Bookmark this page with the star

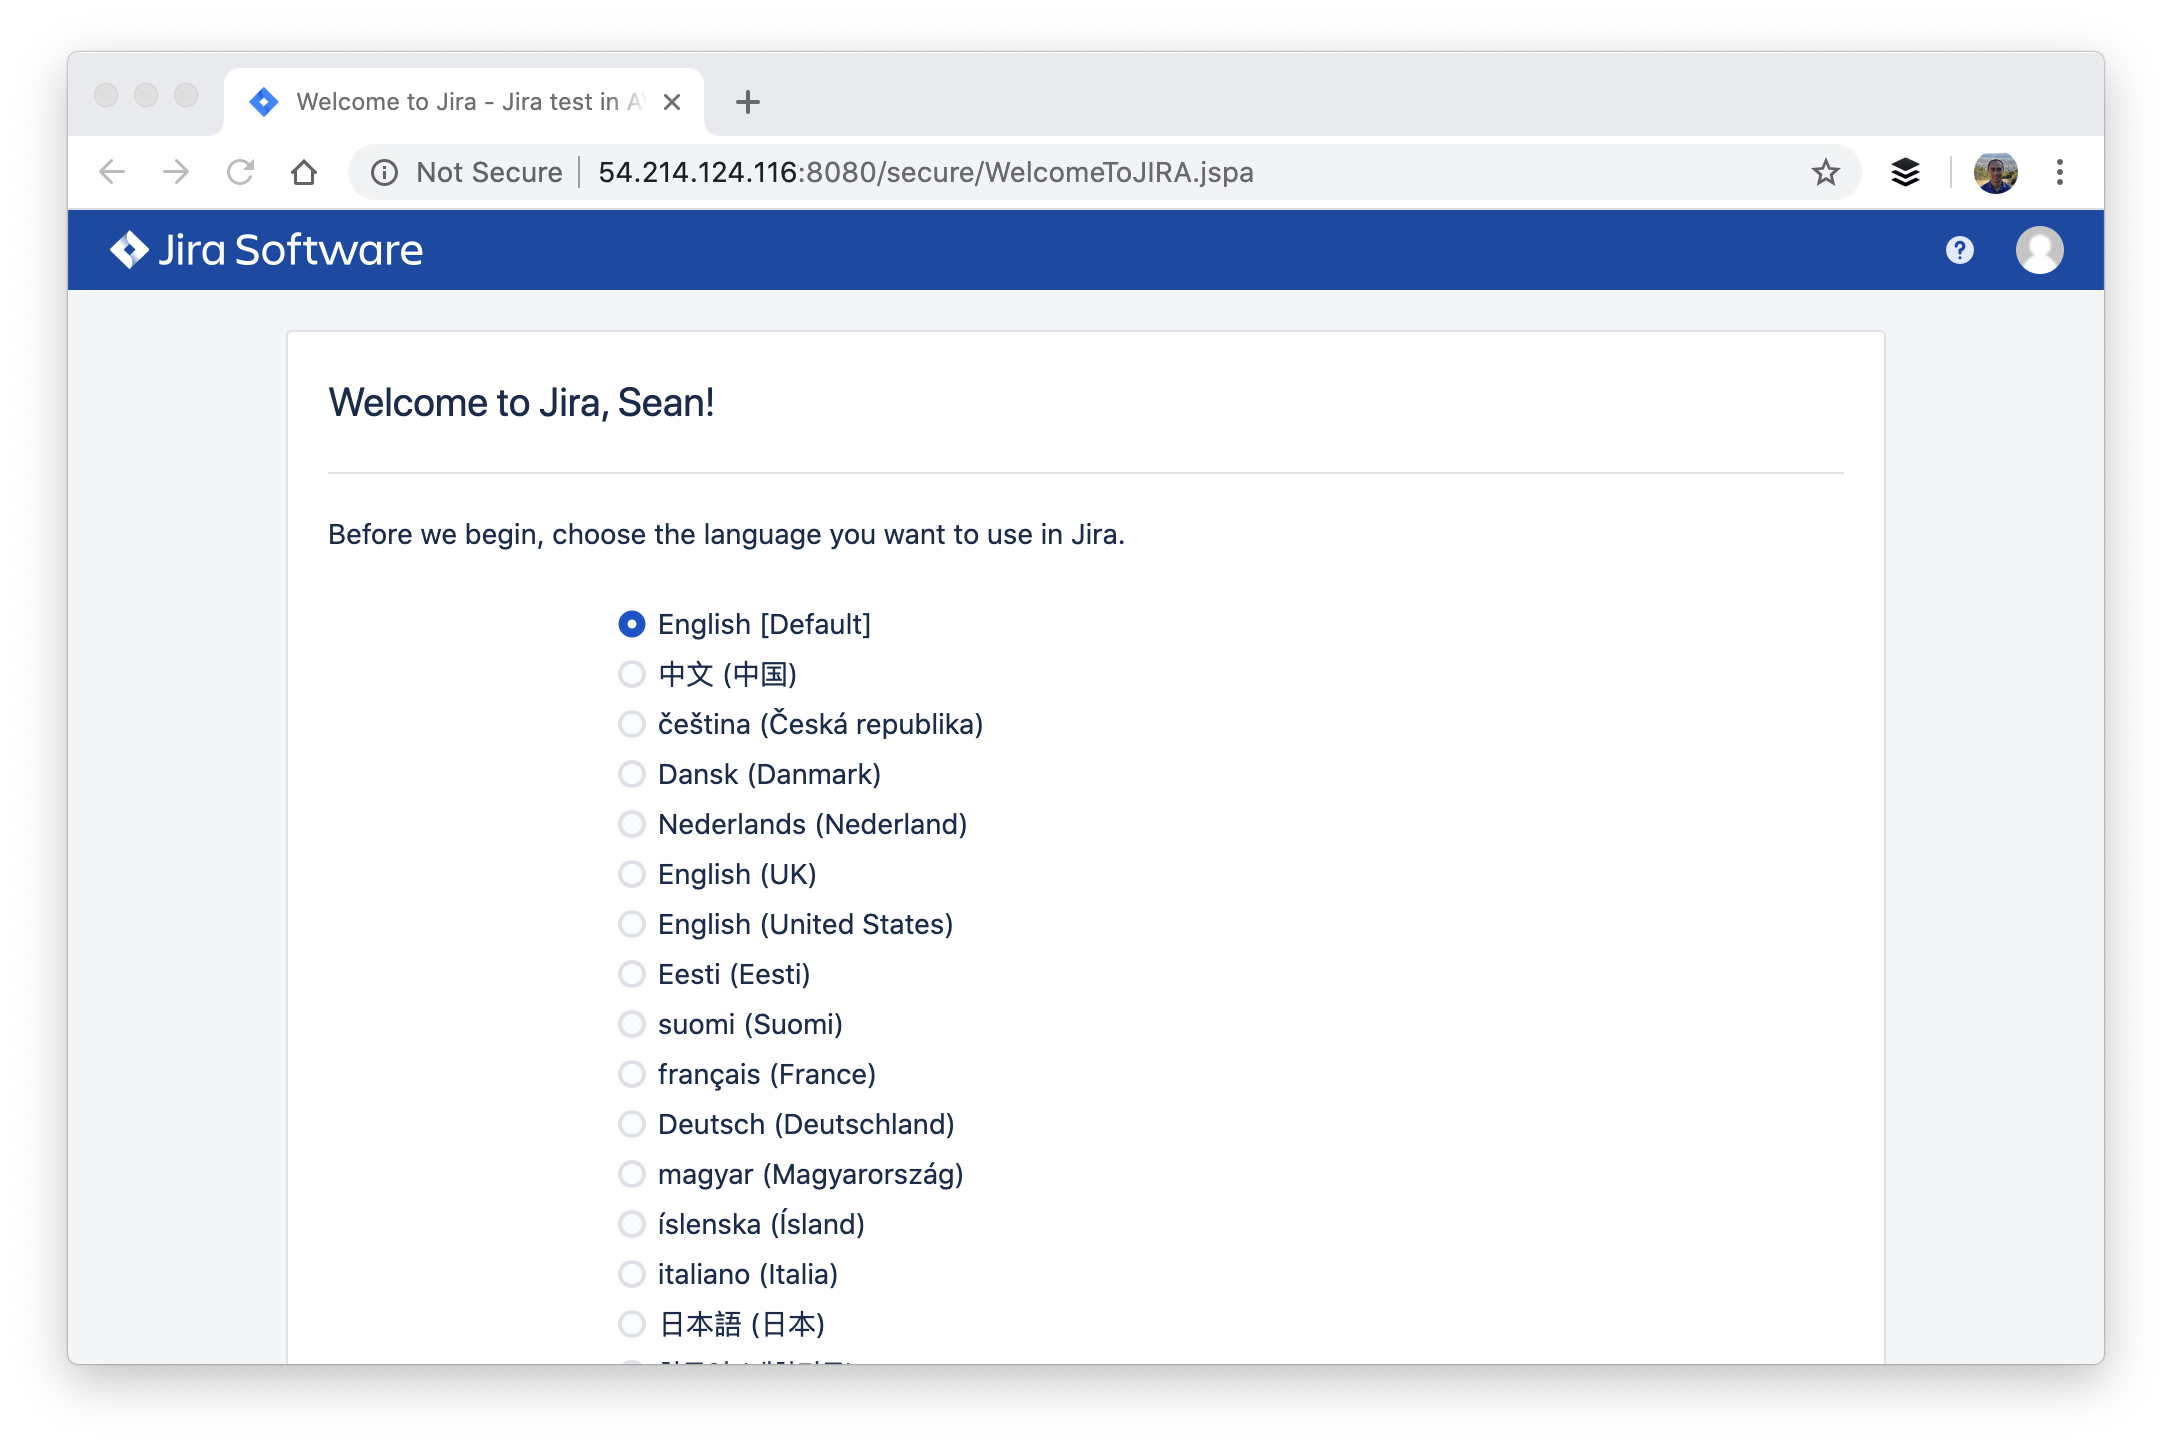coord(1825,172)
